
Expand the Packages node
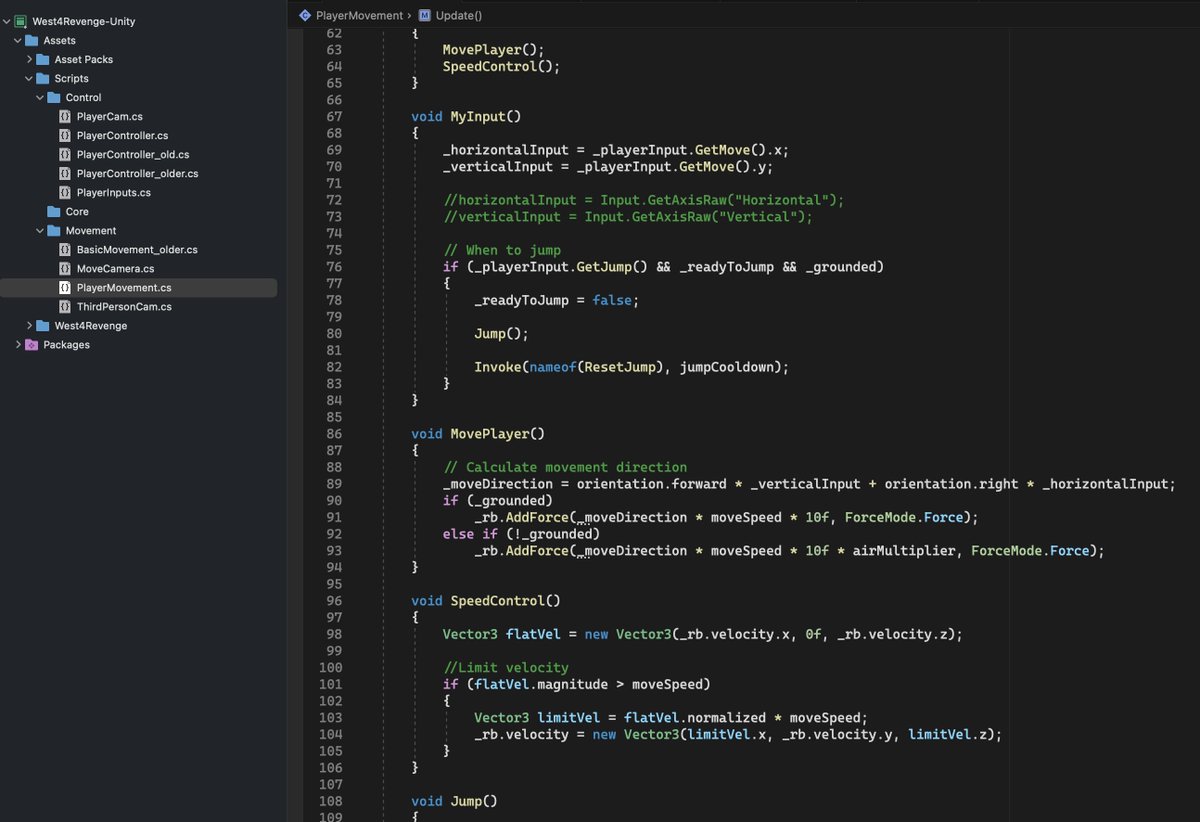point(17,344)
